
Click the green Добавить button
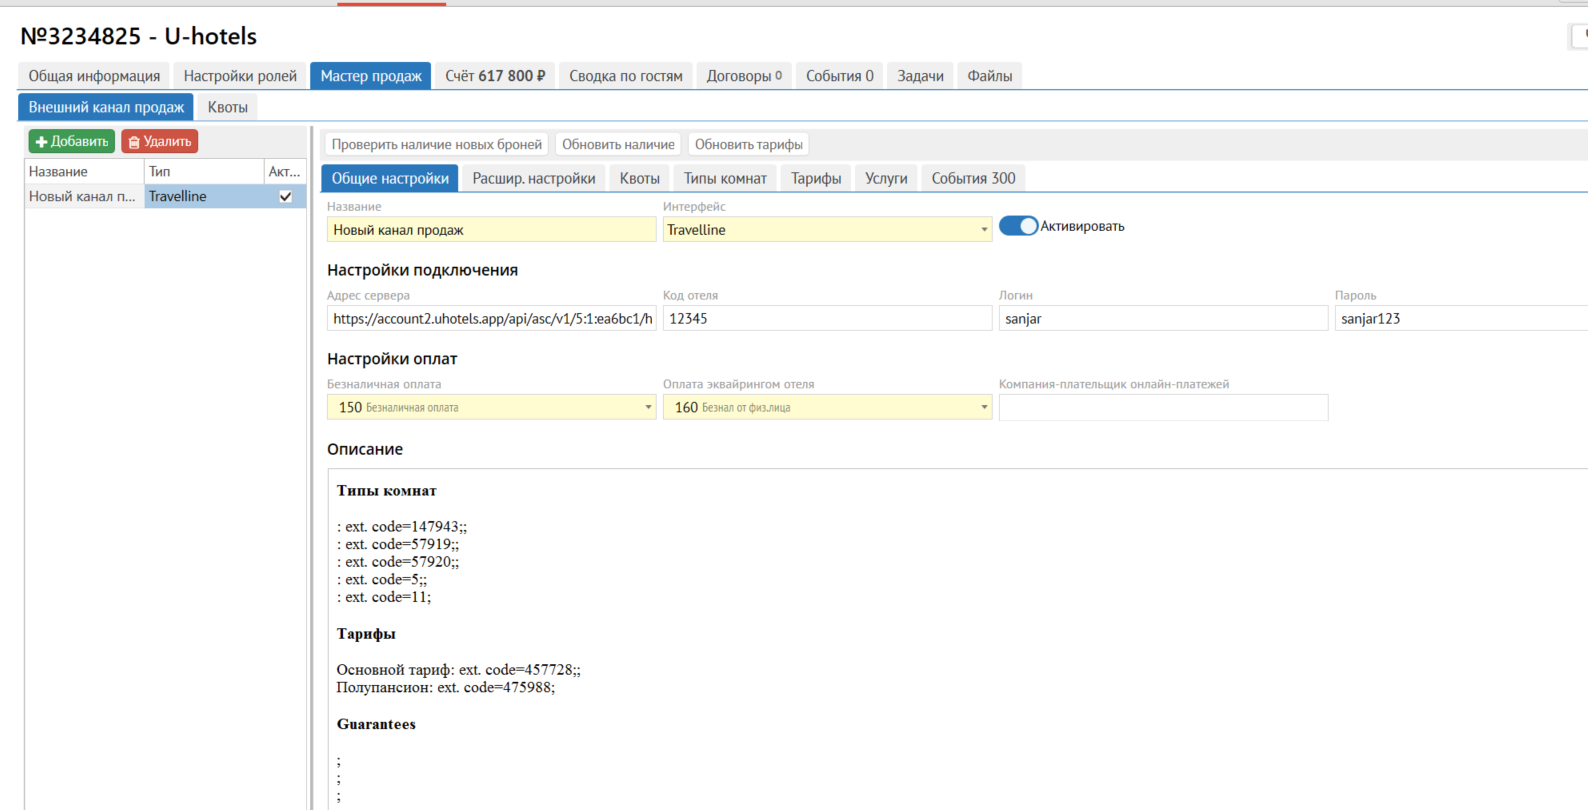pos(71,142)
